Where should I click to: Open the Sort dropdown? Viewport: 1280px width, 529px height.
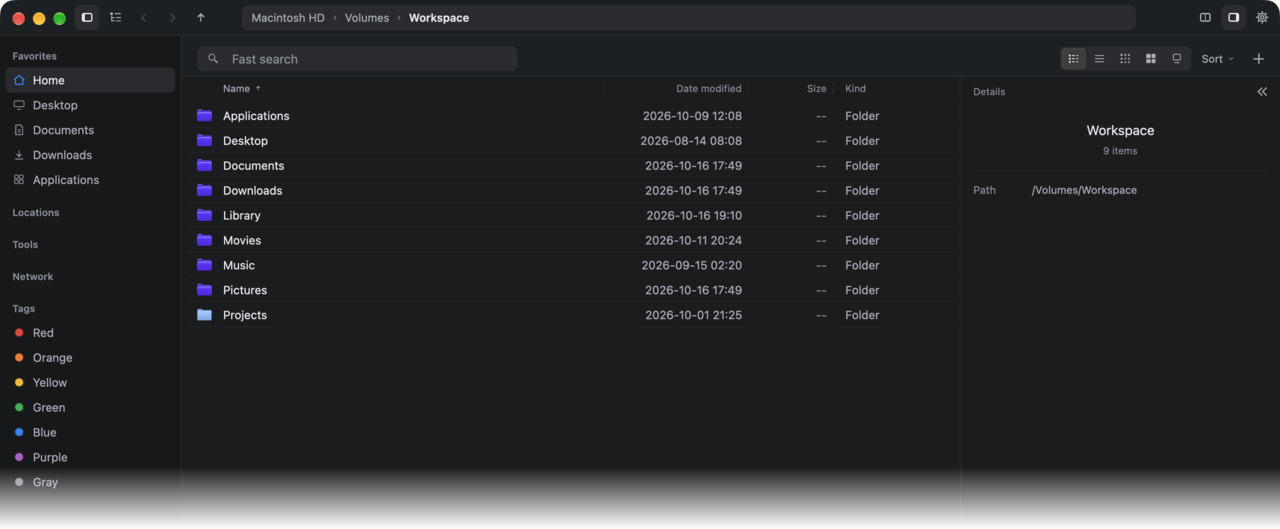(1218, 59)
